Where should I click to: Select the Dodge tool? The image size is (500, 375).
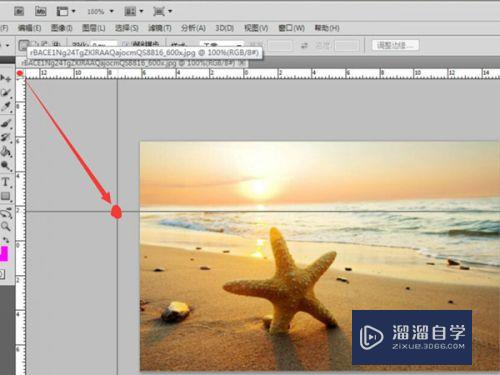coord(6,166)
